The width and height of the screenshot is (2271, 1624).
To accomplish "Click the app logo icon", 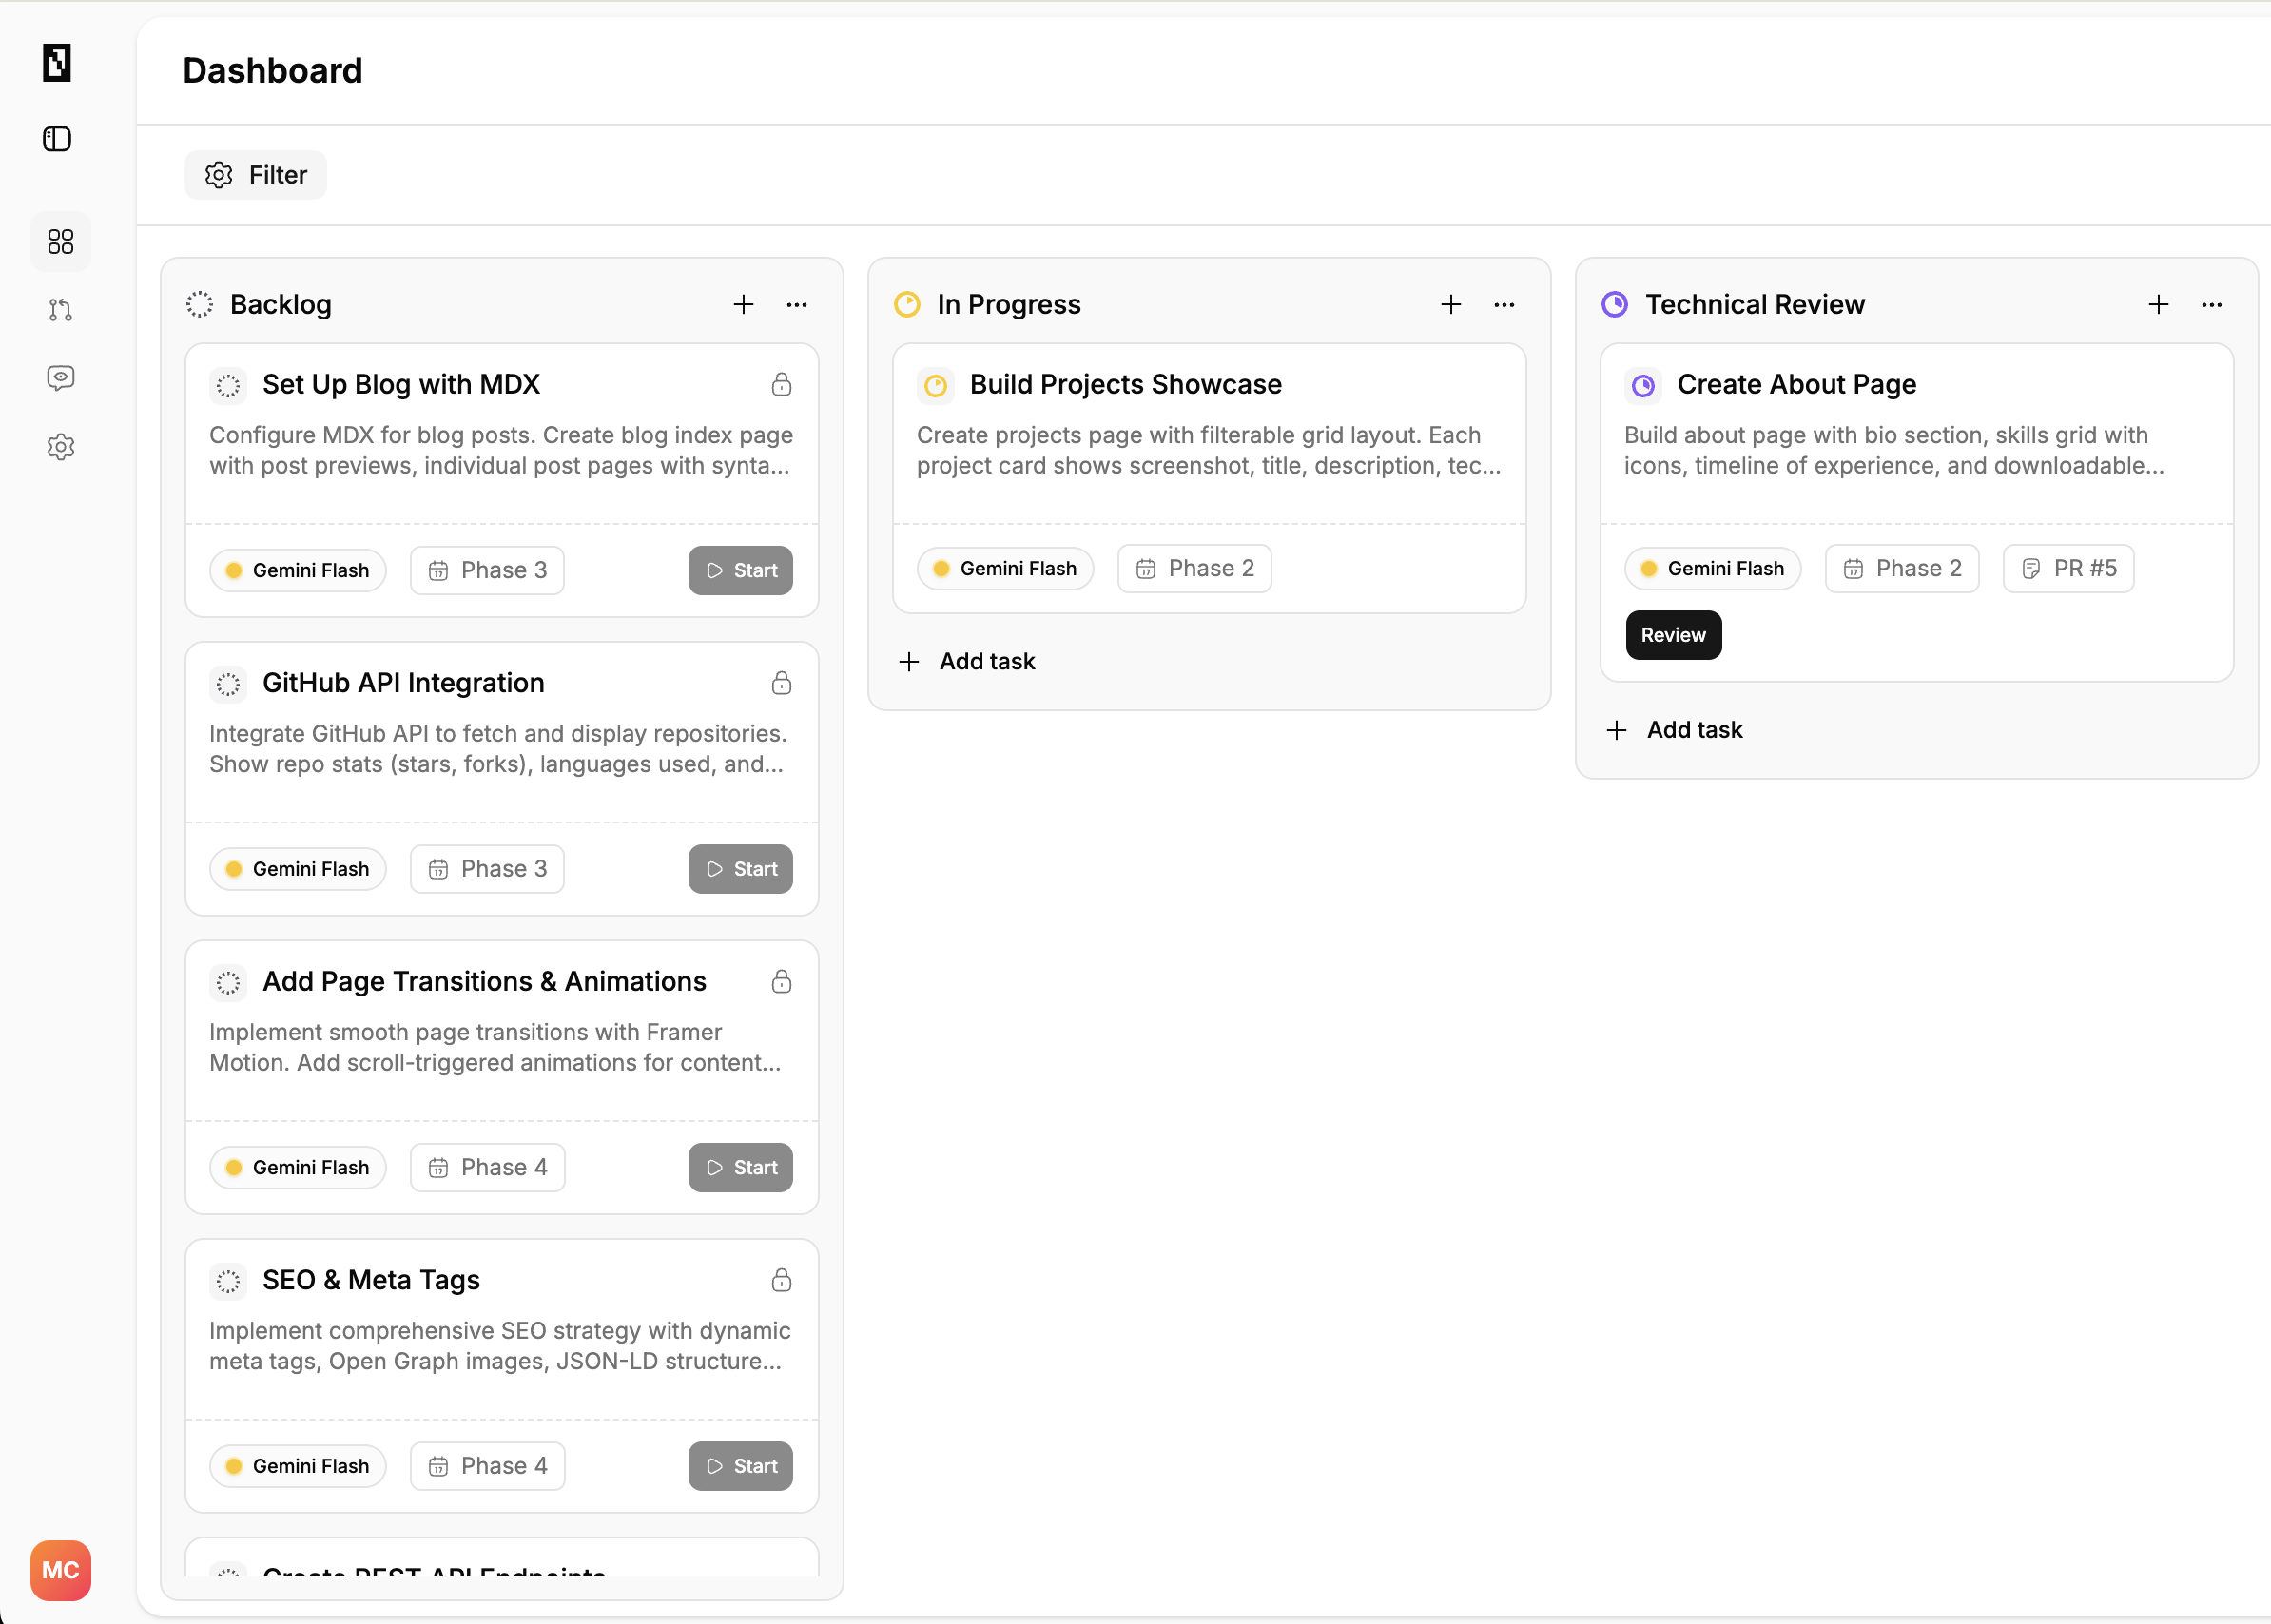I will [57, 63].
